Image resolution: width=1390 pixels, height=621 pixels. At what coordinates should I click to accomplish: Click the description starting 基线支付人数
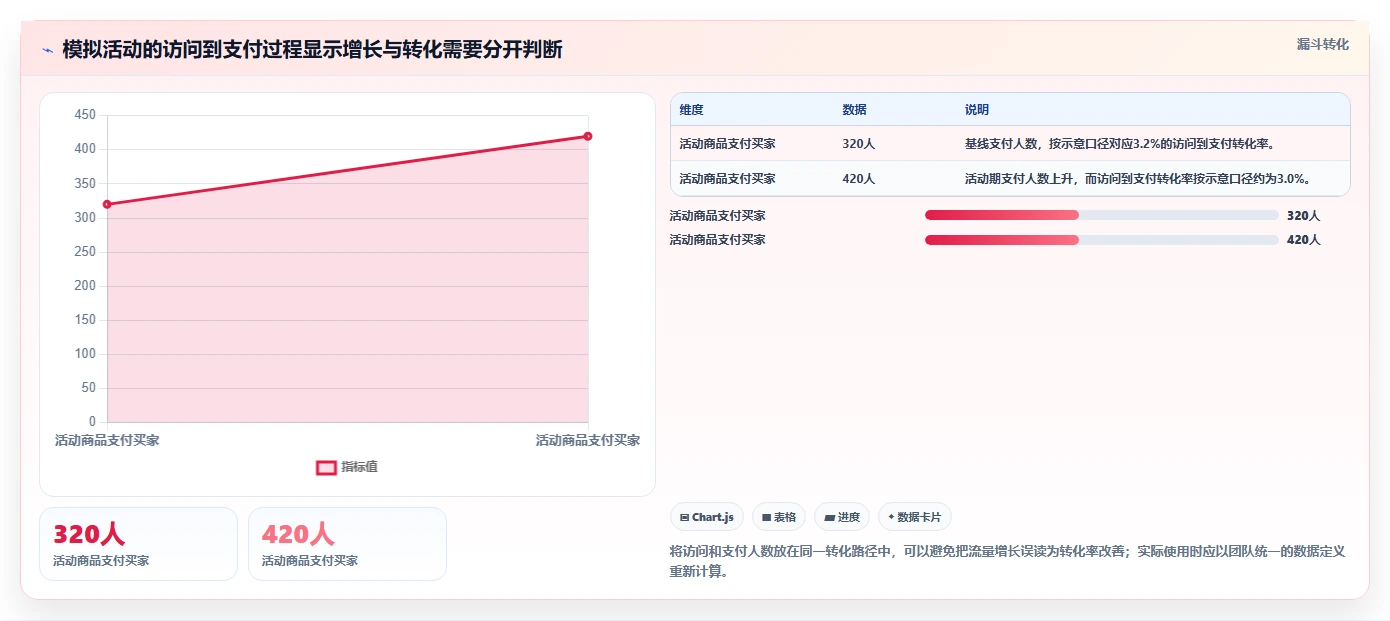(1120, 144)
